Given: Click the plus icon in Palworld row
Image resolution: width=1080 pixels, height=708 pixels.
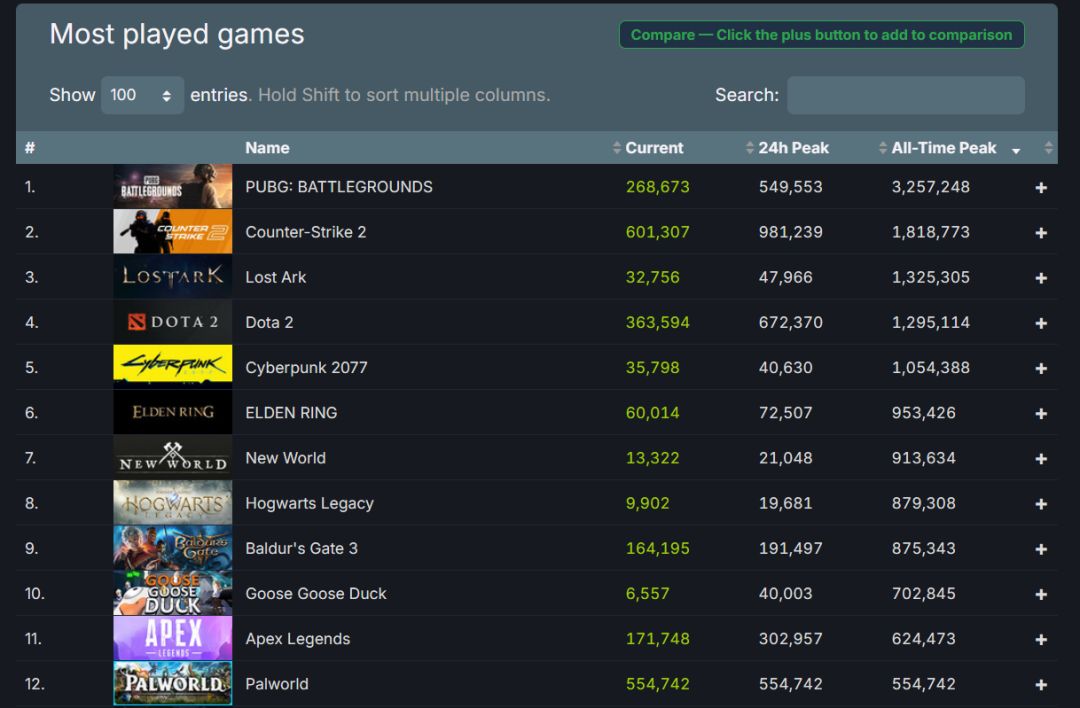Looking at the screenshot, I should point(1041,685).
